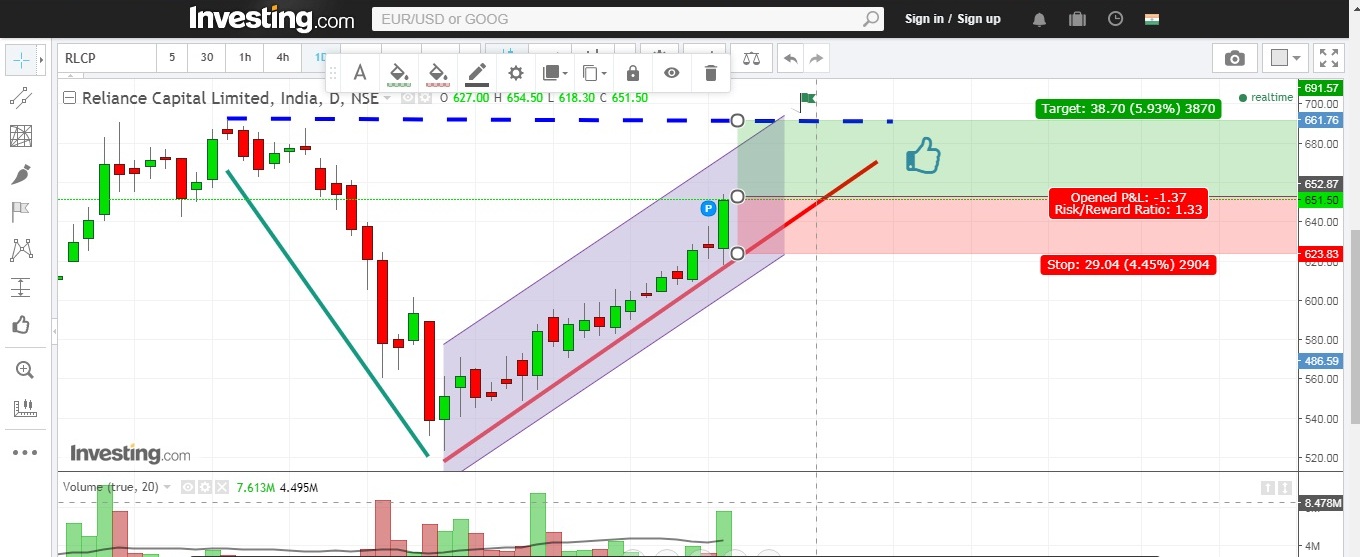1360x557 pixels.
Task: Open the portfolio briefcase icon
Action: tap(1077, 19)
